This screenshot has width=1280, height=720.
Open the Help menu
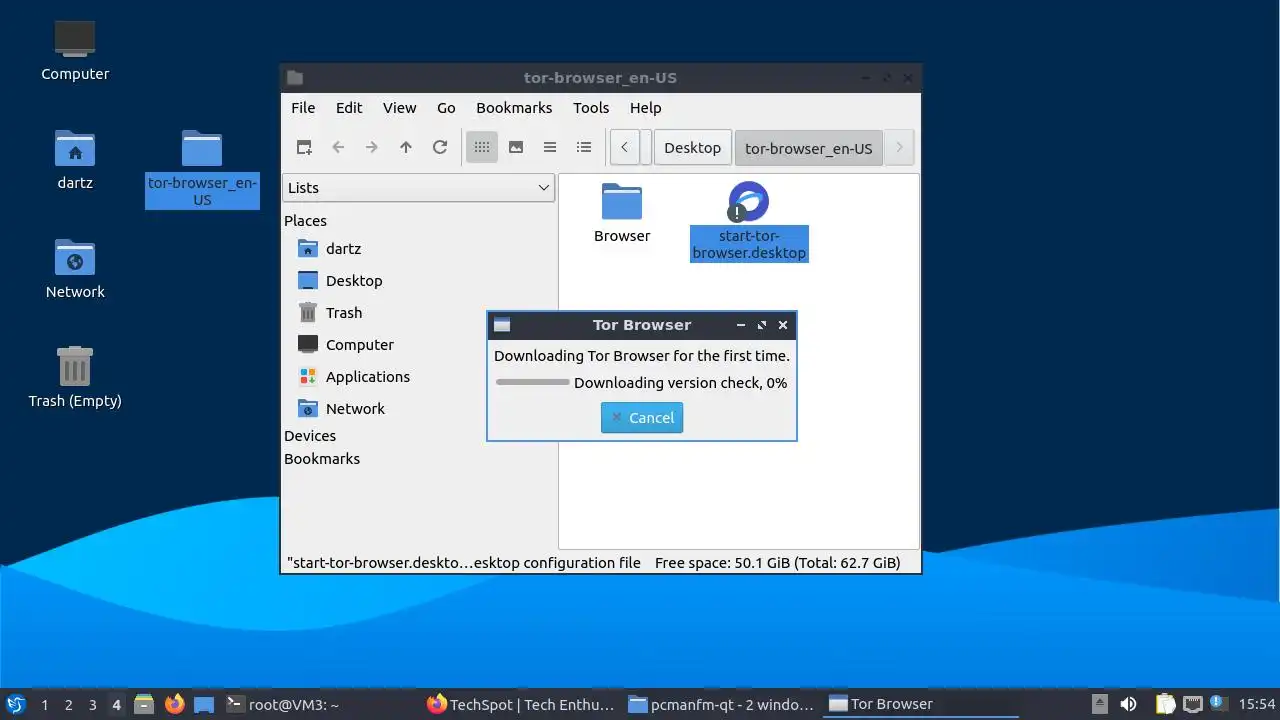pyautogui.click(x=646, y=108)
